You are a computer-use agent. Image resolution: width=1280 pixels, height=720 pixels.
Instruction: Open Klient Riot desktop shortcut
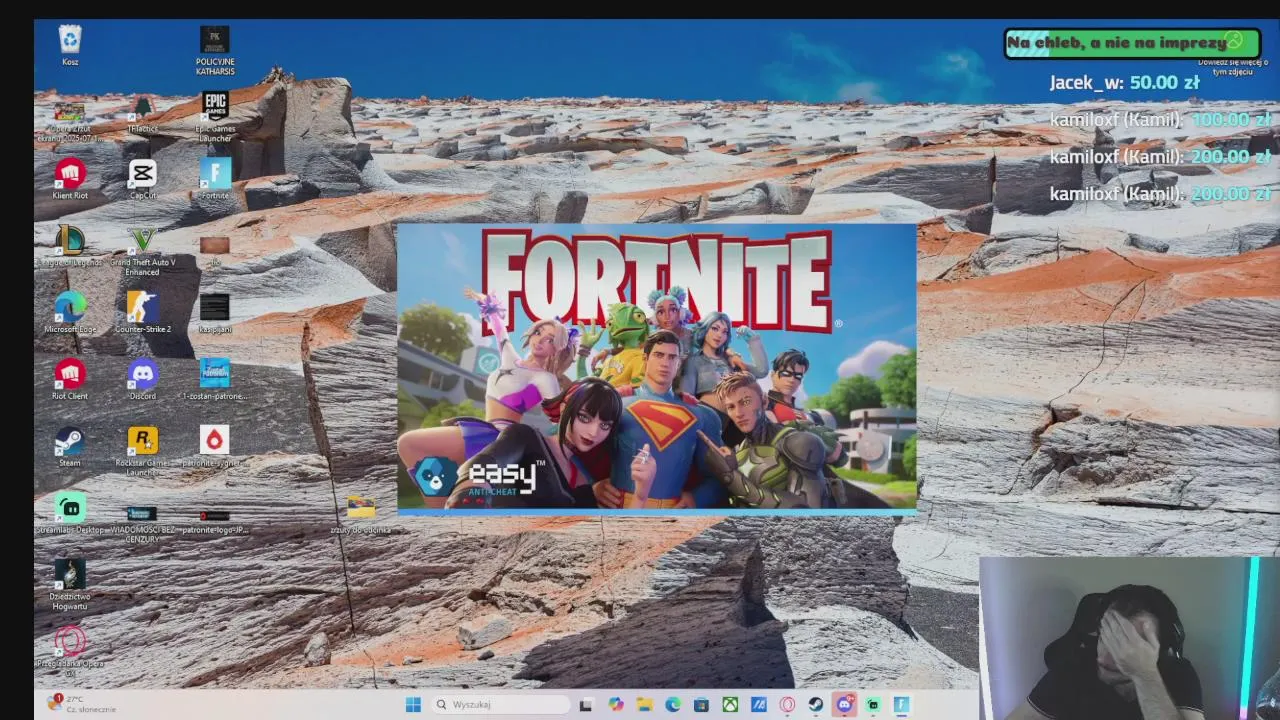point(70,179)
